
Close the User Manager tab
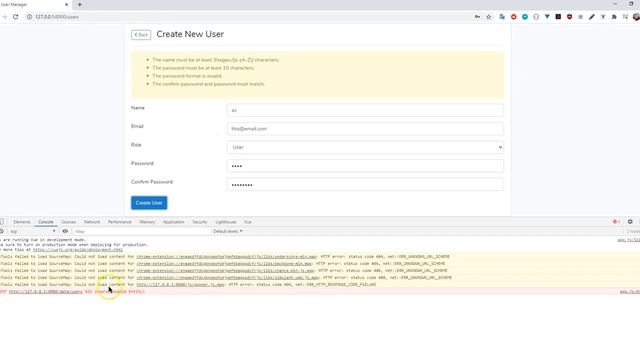[67, 4]
